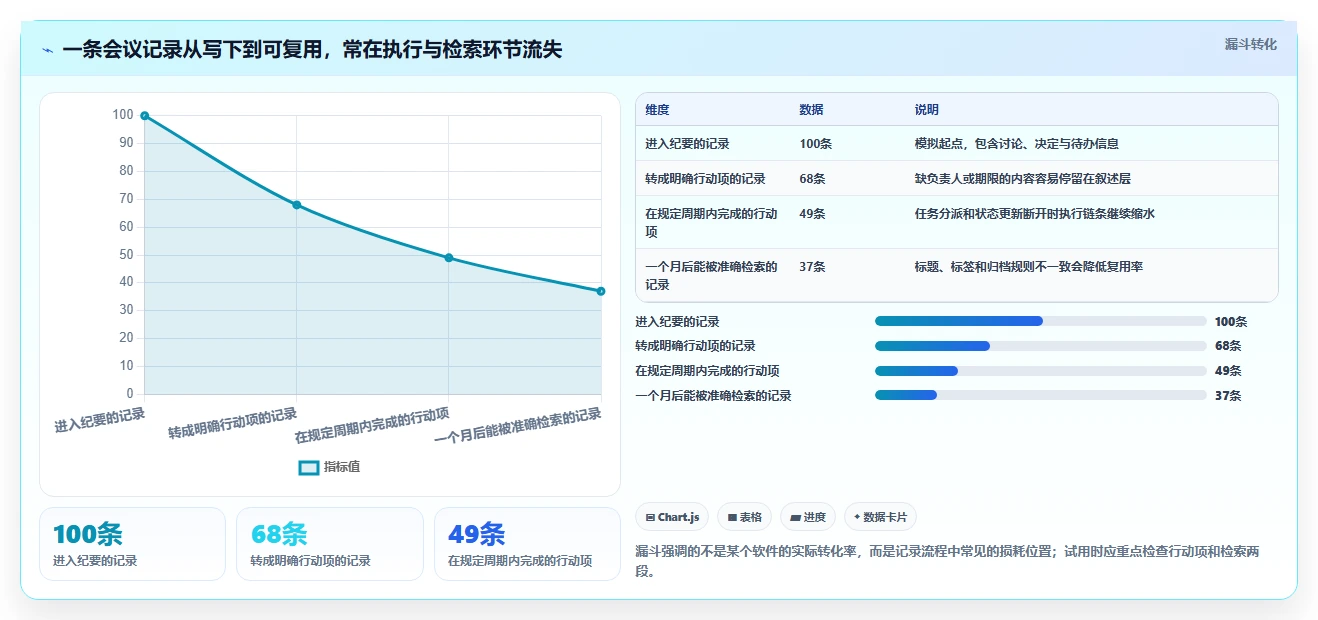Click description 缺负责人或期限的内容容易停留在叙述层
Screen dimensions: 1318x620
click(1022, 179)
